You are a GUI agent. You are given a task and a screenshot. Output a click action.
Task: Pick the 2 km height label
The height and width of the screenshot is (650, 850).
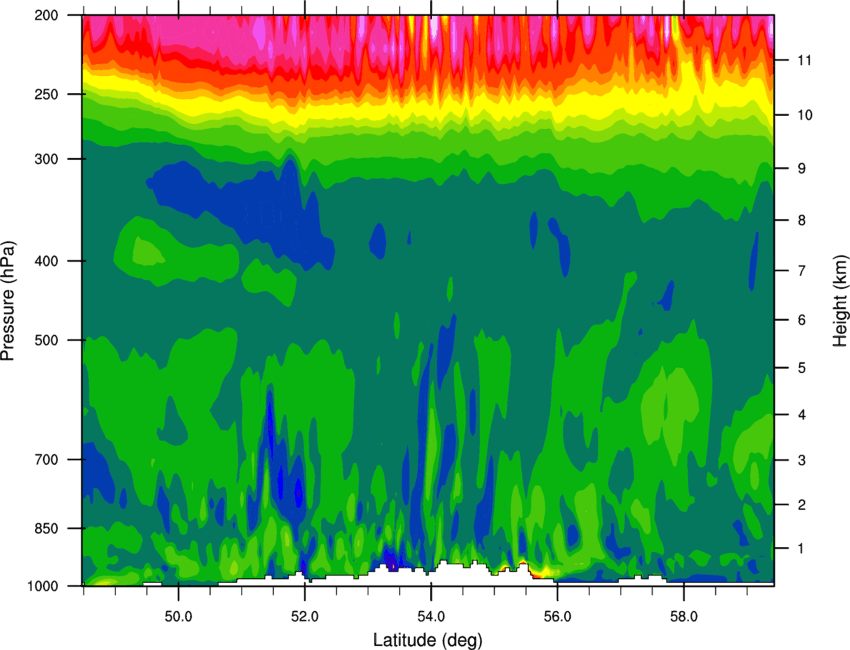(801, 505)
